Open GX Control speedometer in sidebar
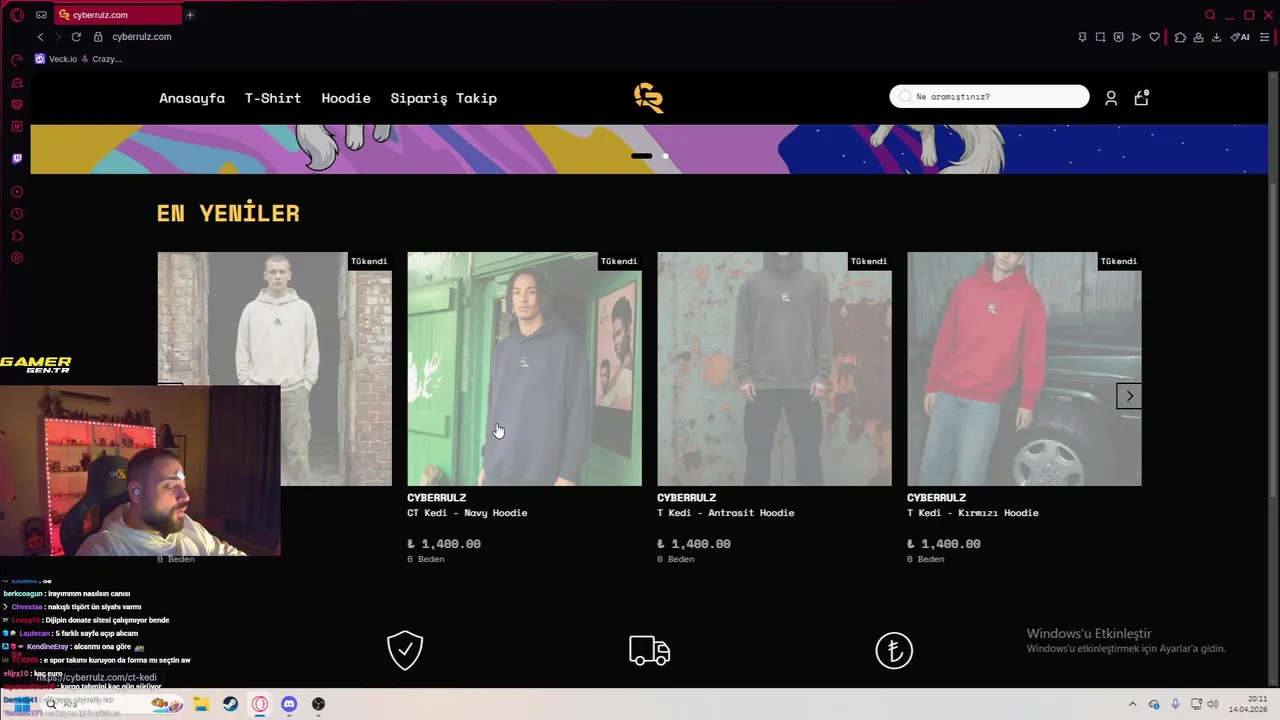This screenshot has height=720, width=1280. (x=17, y=61)
